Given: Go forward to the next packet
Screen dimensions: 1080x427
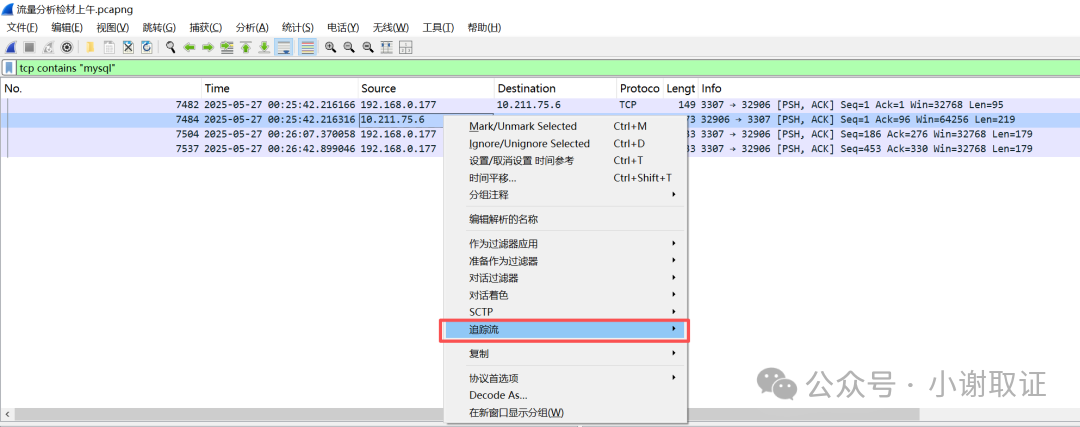Looking at the screenshot, I should point(207,48).
